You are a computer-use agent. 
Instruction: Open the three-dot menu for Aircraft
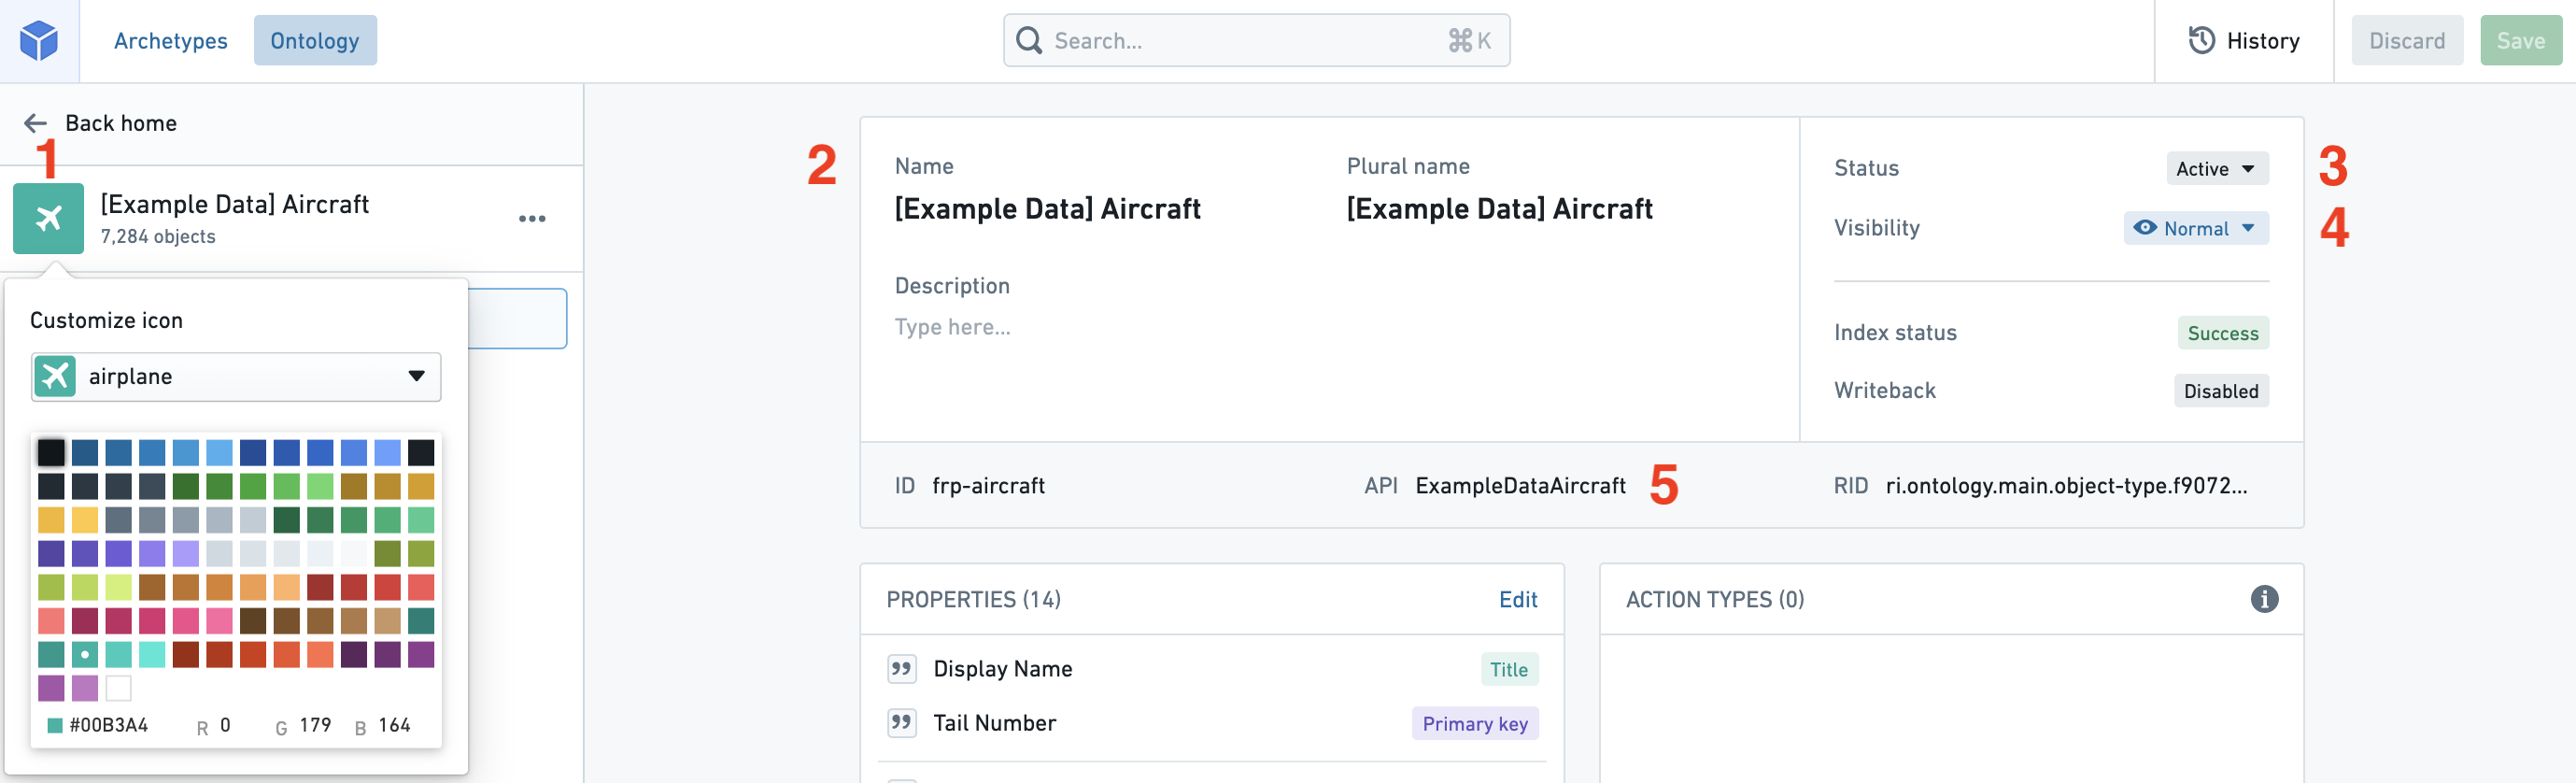[532, 218]
